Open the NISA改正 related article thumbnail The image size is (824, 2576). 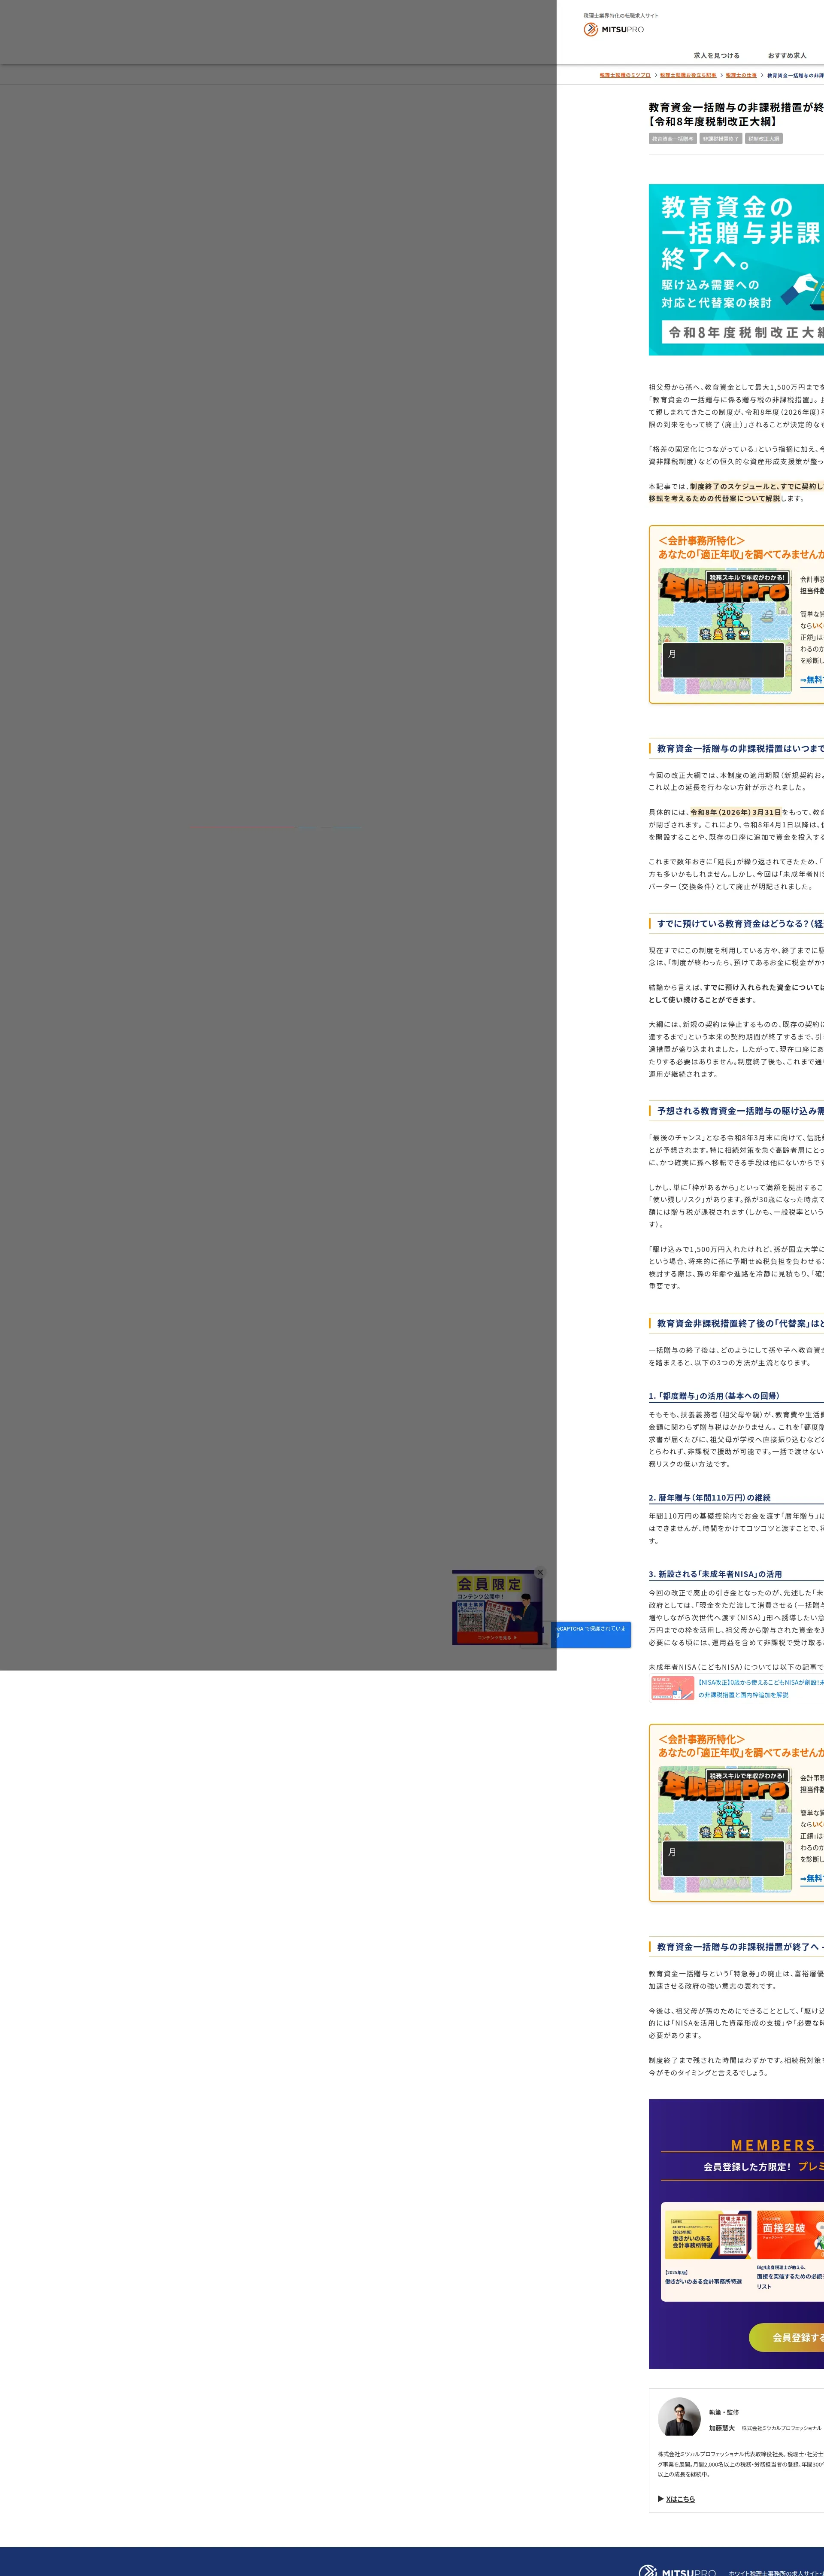click(x=672, y=1688)
